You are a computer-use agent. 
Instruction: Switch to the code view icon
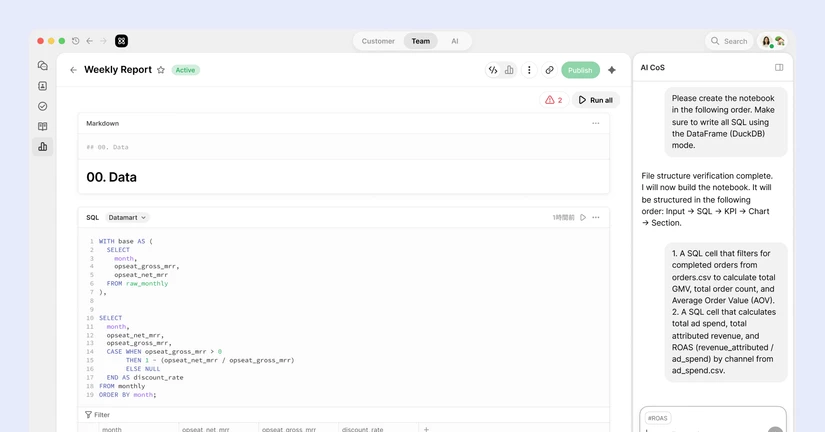[x=493, y=70]
